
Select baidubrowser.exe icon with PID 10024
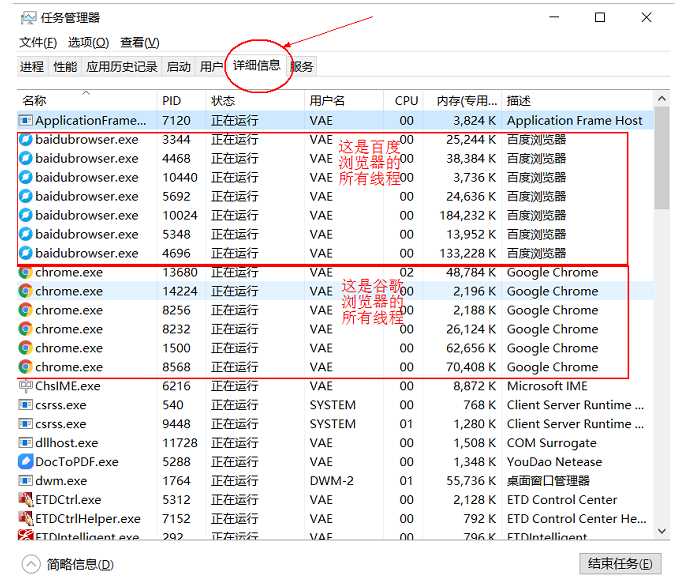pos(26,215)
